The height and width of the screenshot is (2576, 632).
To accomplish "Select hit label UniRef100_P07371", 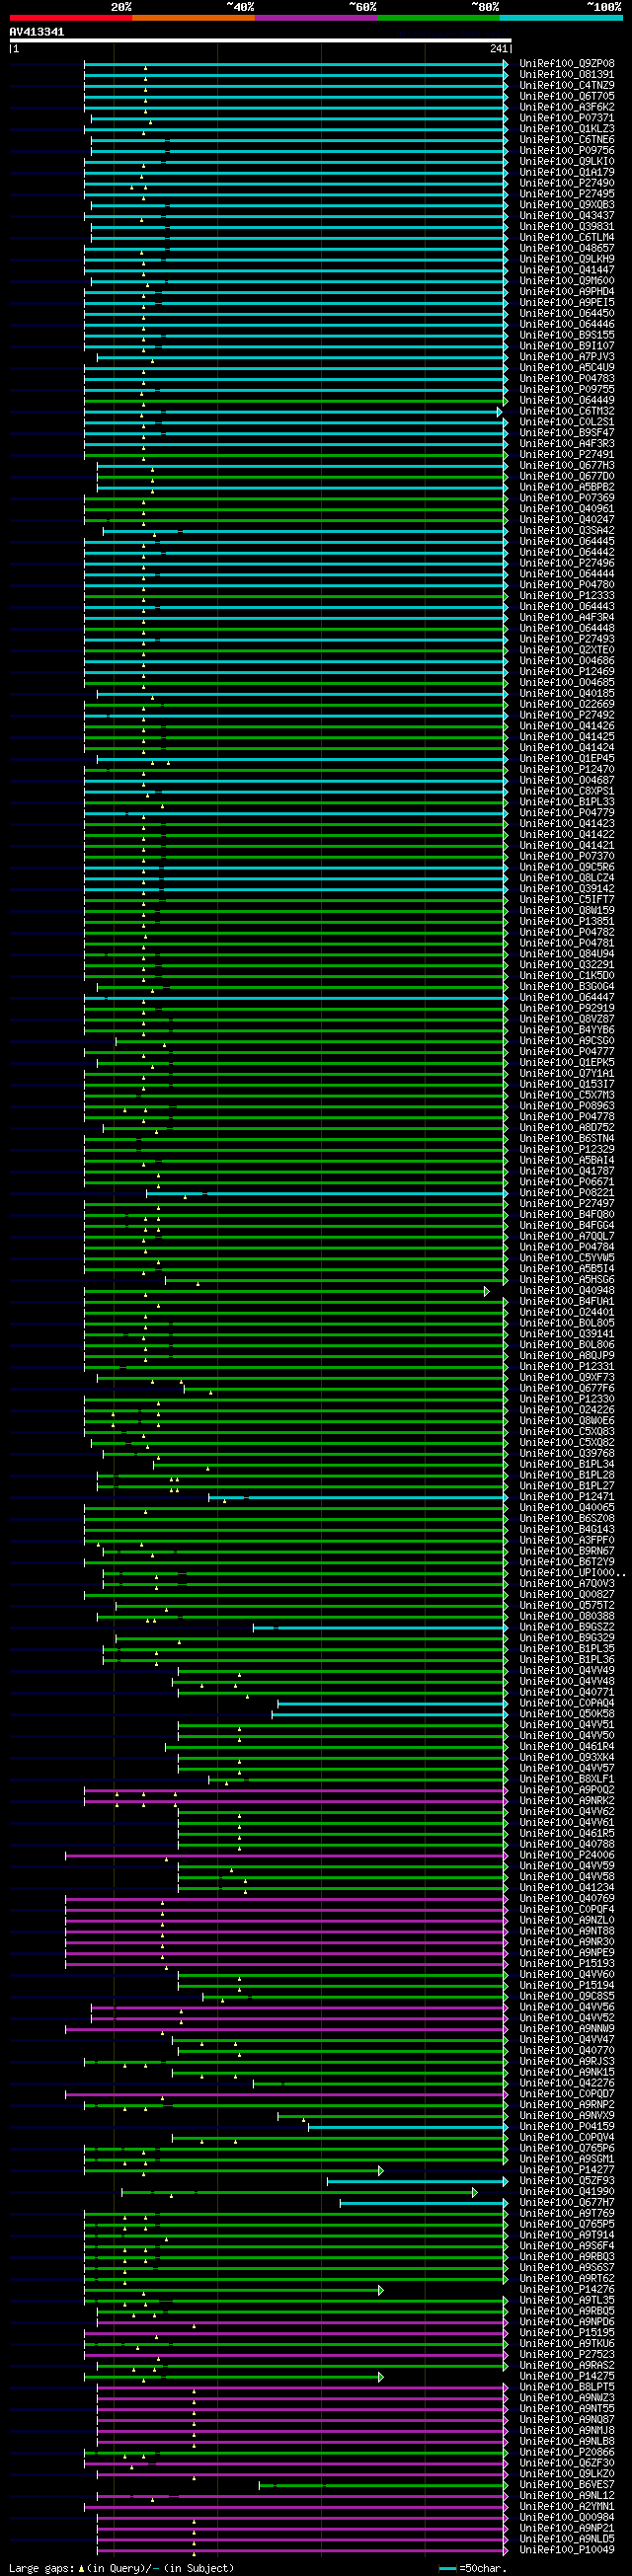I will point(567,118).
